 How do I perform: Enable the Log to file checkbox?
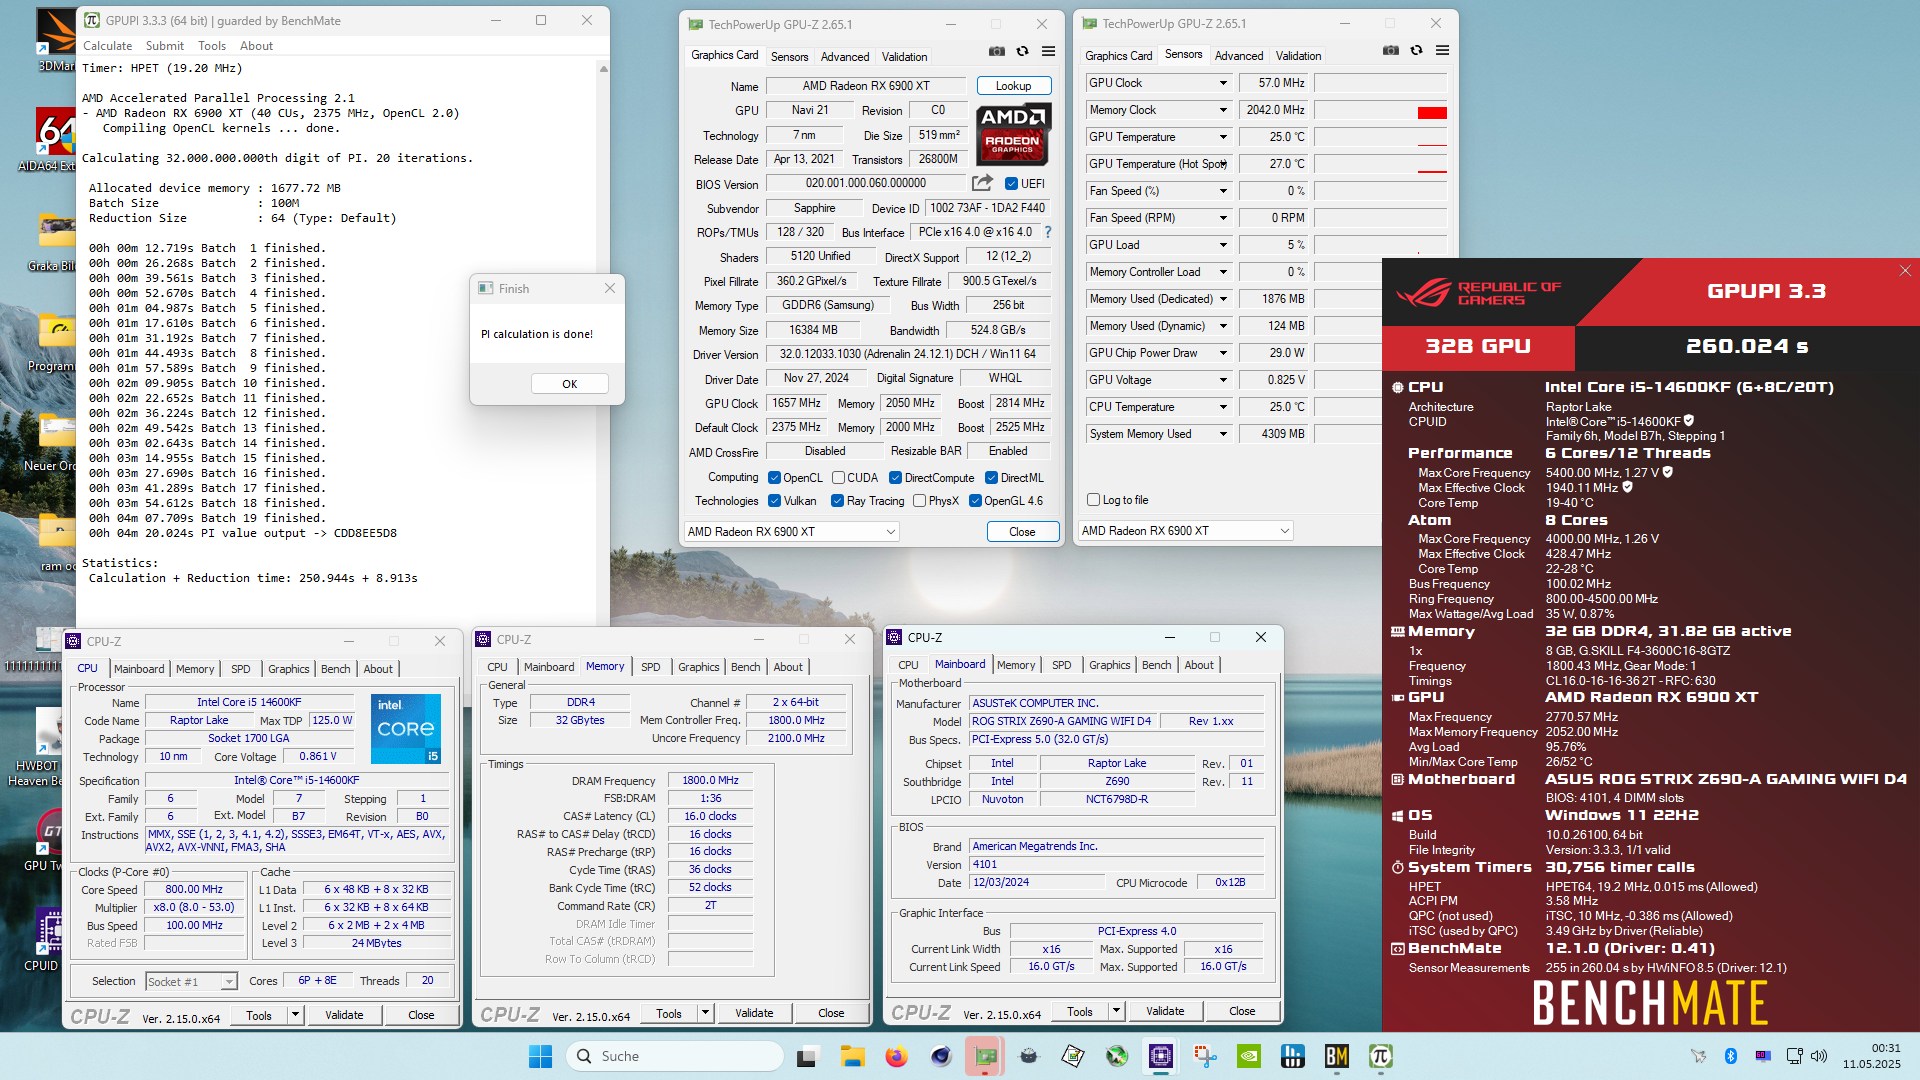(x=1093, y=500)
